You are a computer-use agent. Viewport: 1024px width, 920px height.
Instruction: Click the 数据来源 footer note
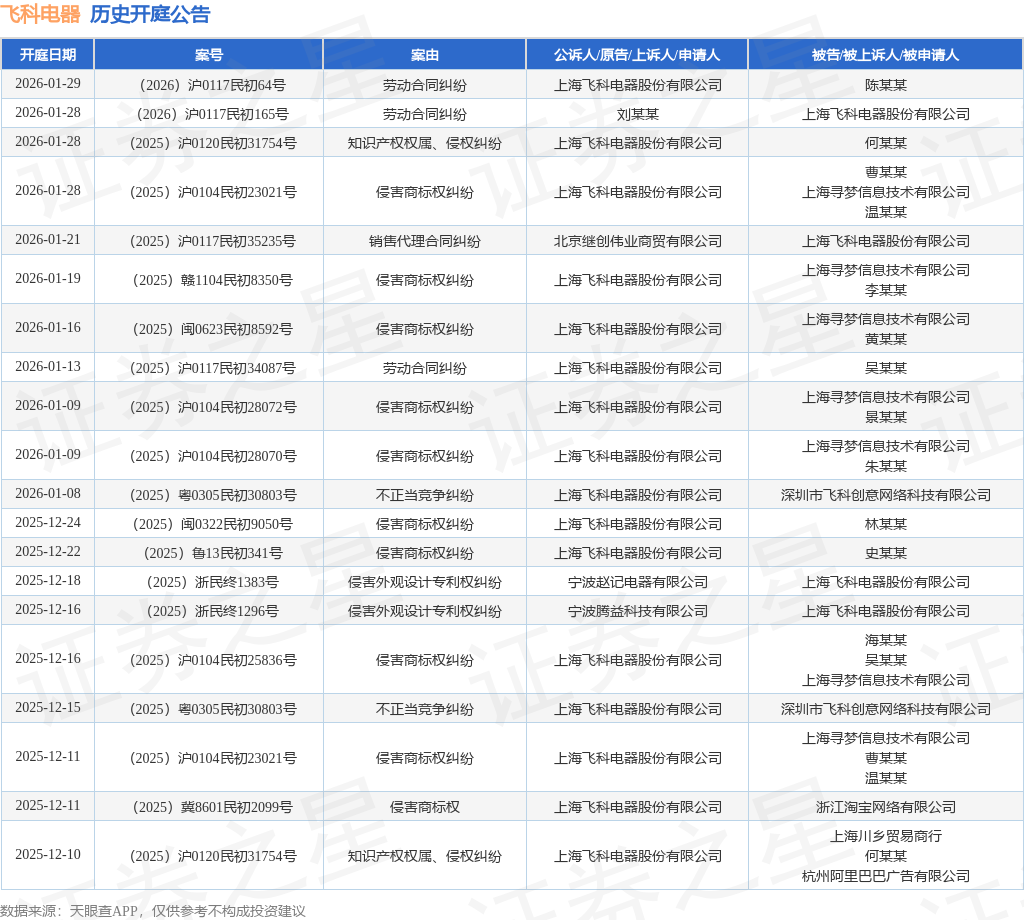point(153,911)
